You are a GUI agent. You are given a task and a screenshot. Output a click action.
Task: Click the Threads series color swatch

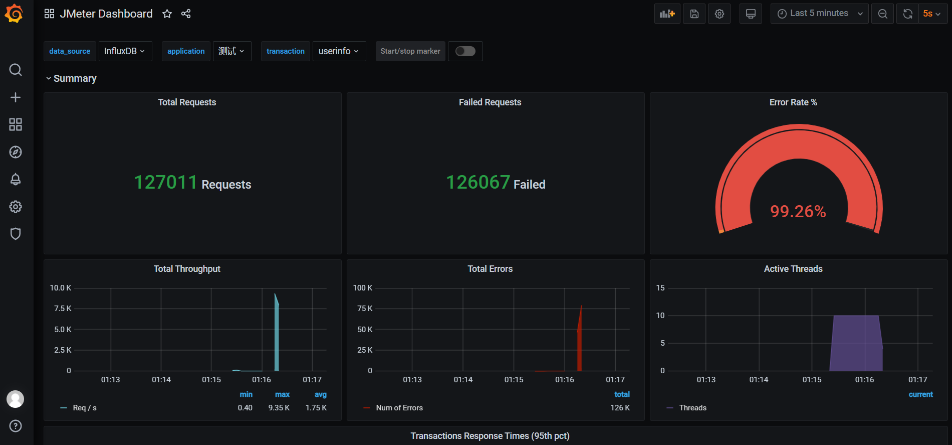[670, 407]
